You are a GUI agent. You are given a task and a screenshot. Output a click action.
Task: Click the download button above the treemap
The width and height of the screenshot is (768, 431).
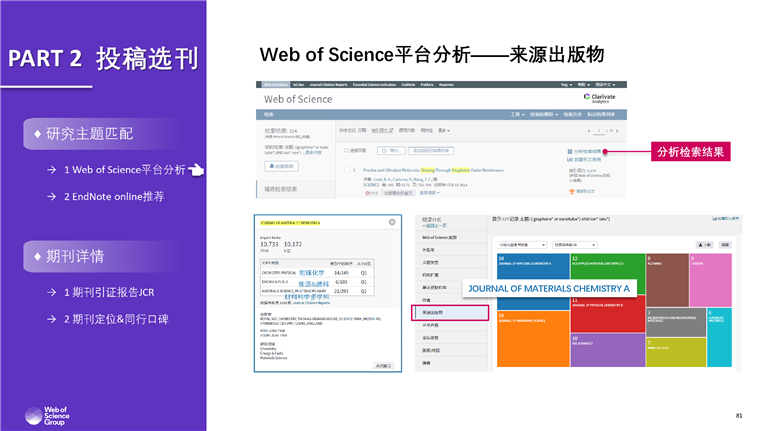(705, 244)
